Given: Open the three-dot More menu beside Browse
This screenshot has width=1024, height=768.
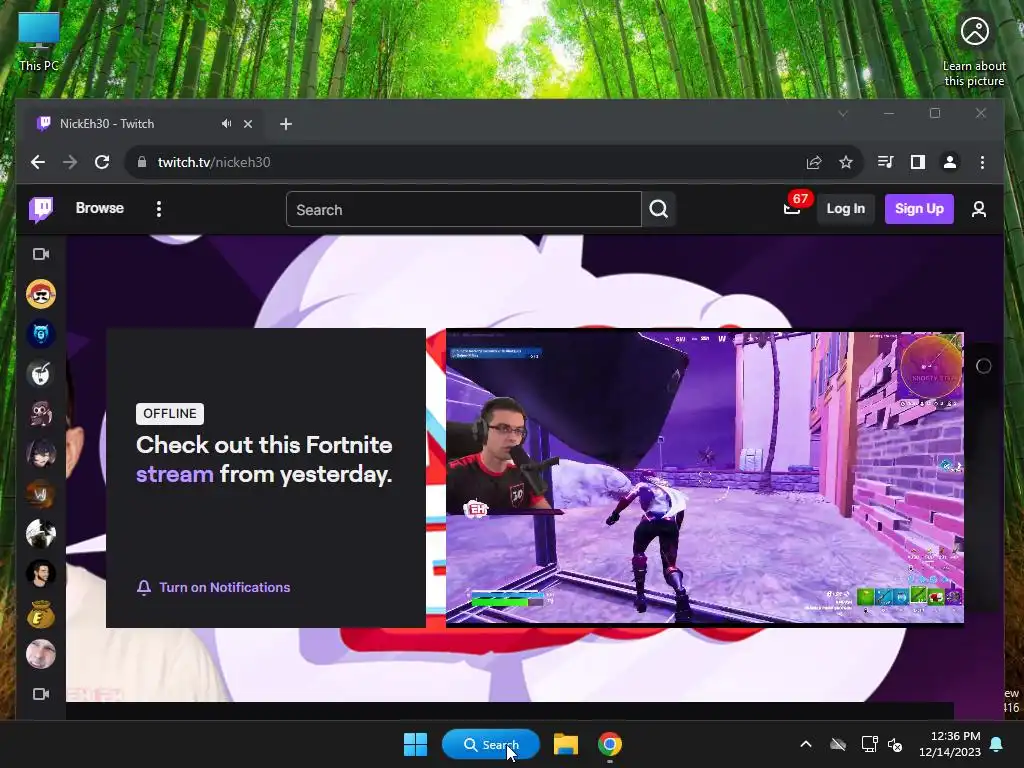Looking at the screenshot, I should [159, 209].
